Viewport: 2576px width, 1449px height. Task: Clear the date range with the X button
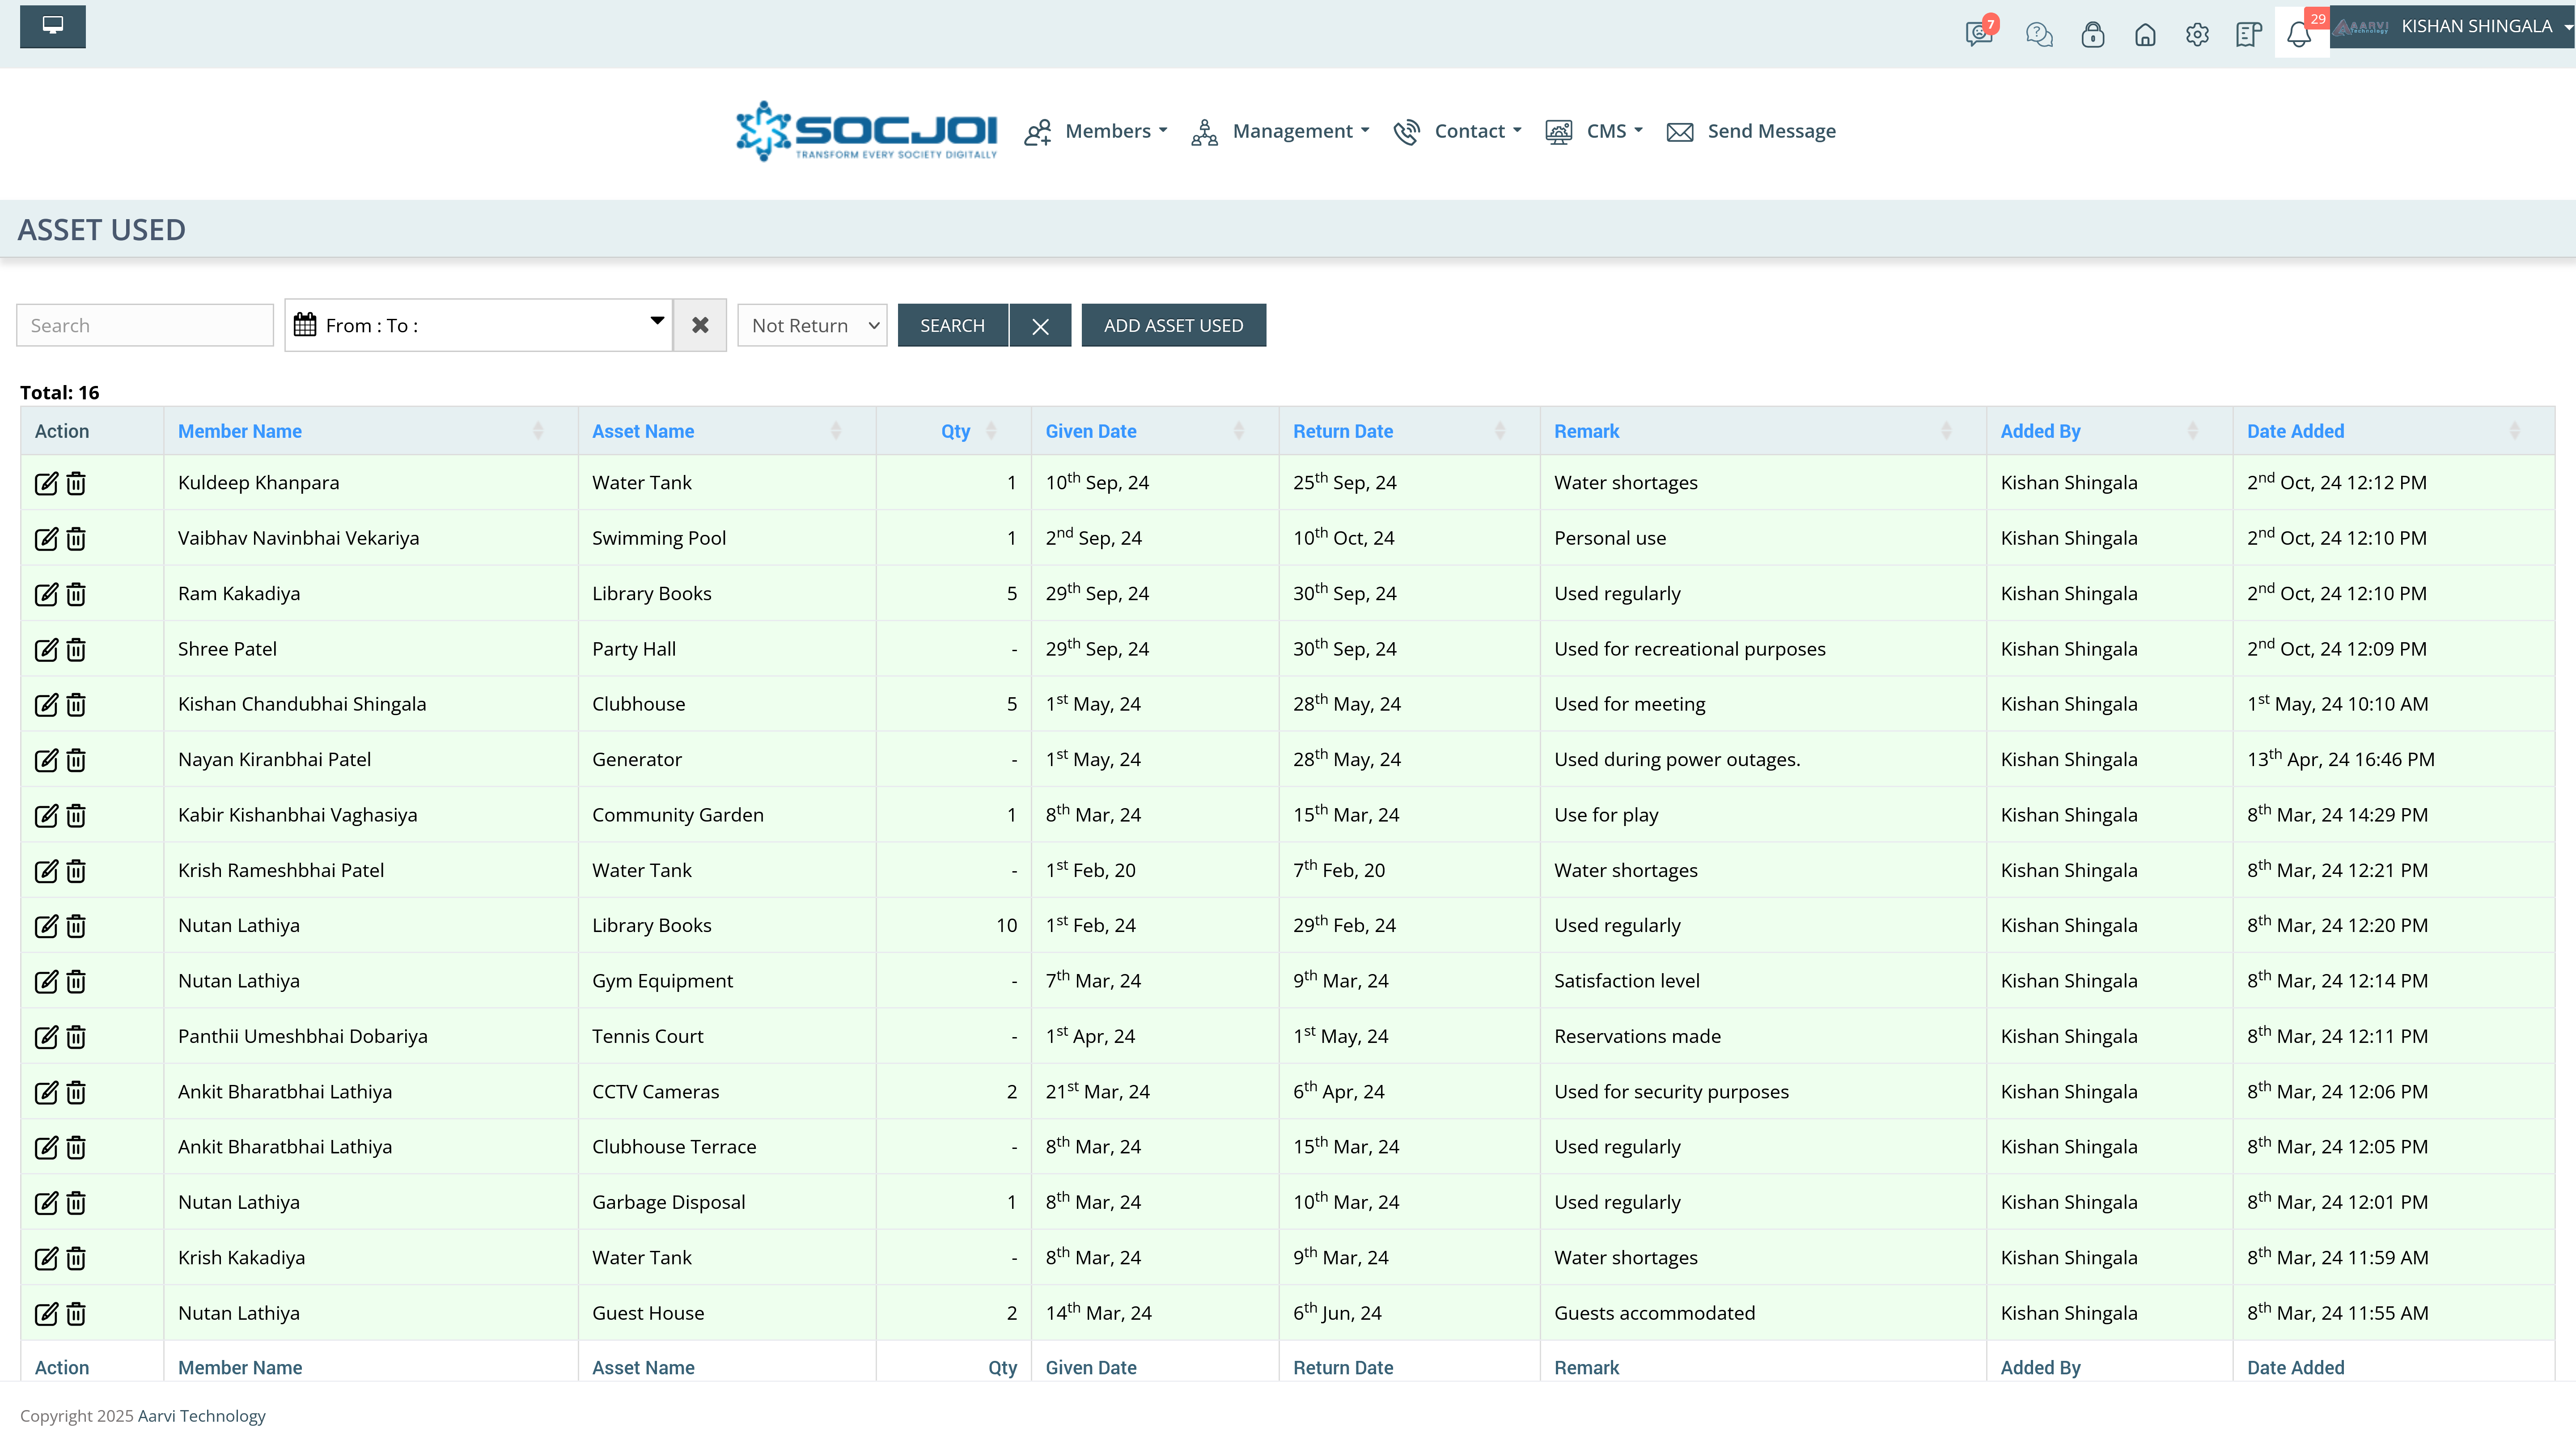(x=700, y=325)
